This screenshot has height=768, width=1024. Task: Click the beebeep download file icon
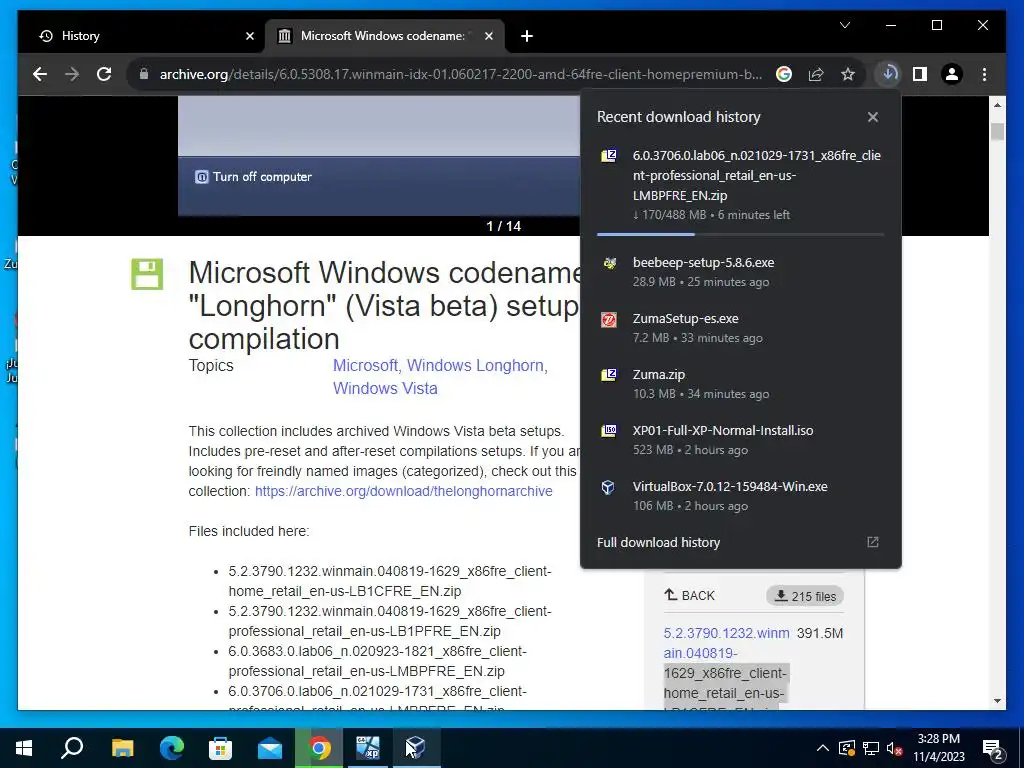(x=609, y=263)
